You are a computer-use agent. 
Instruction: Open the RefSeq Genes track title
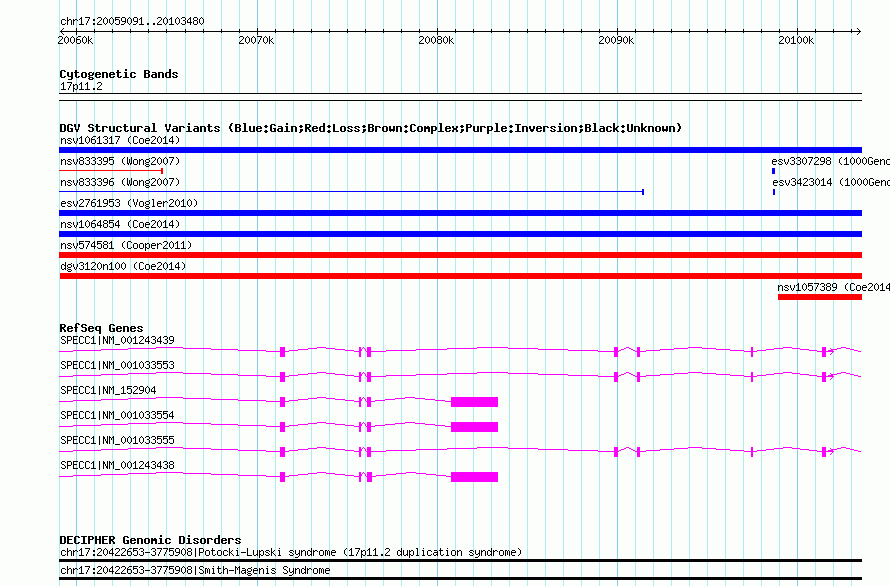tap(101, 328)
